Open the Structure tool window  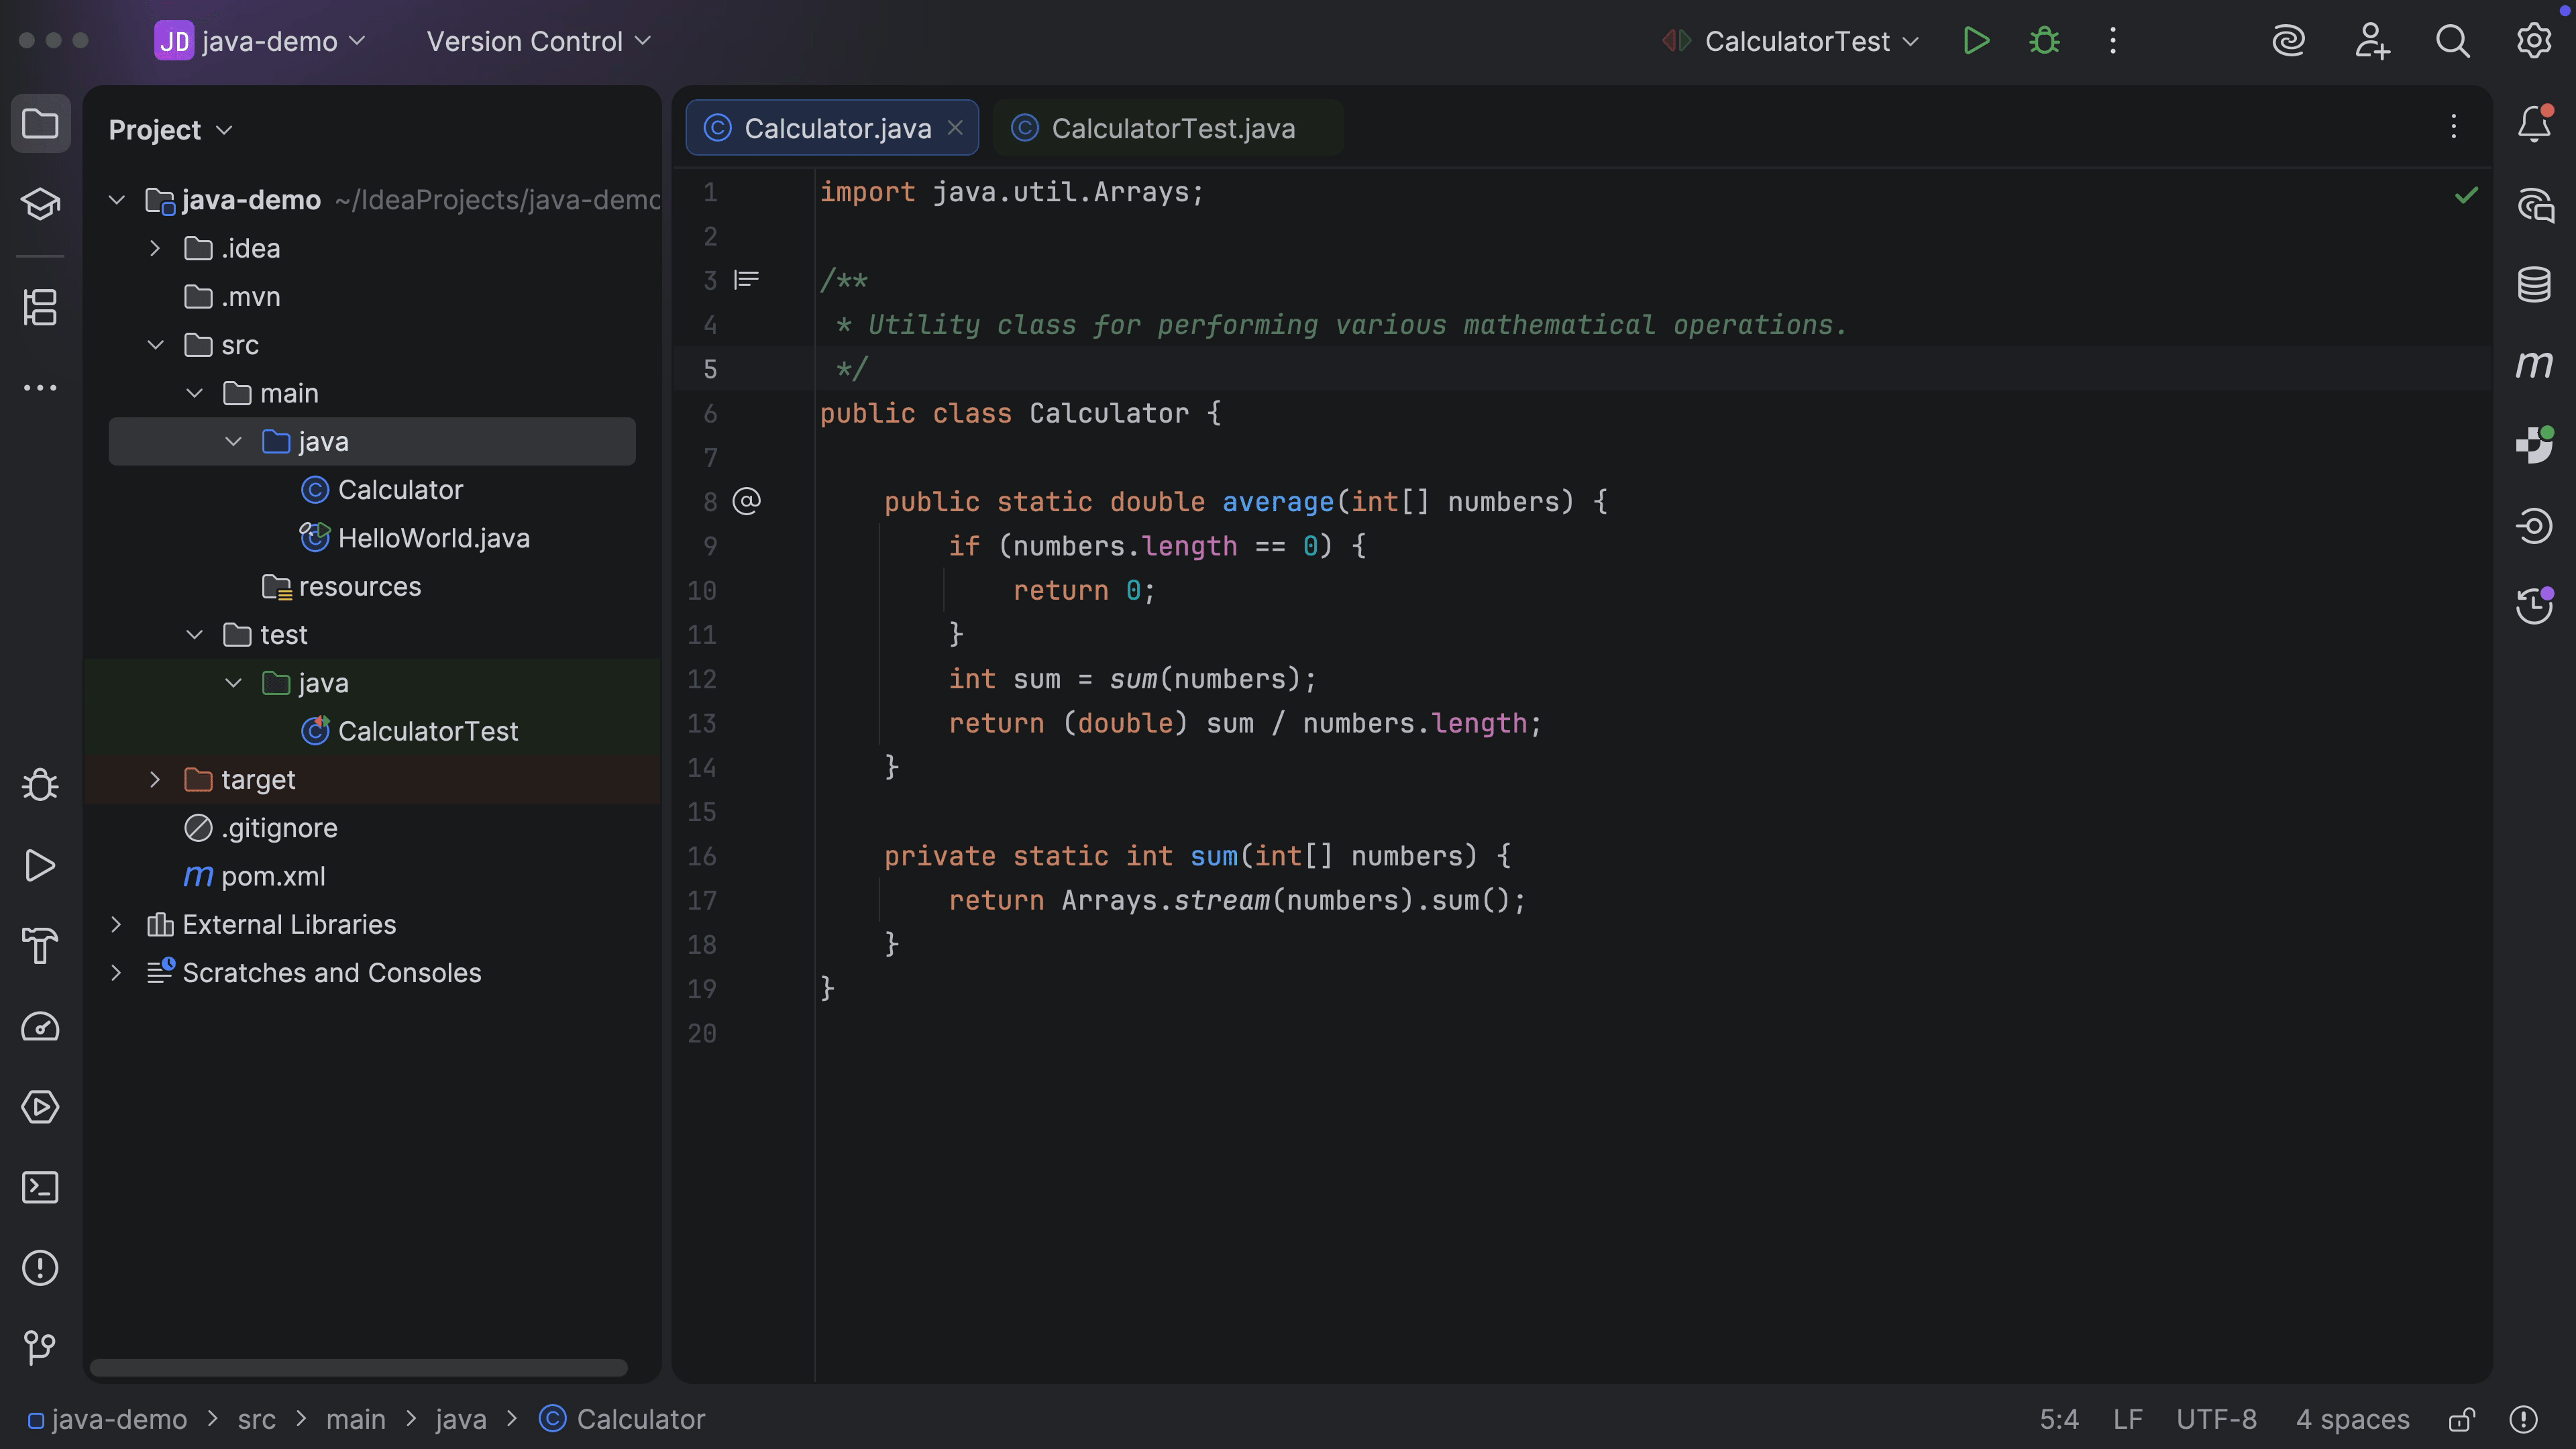click(40, 307)
